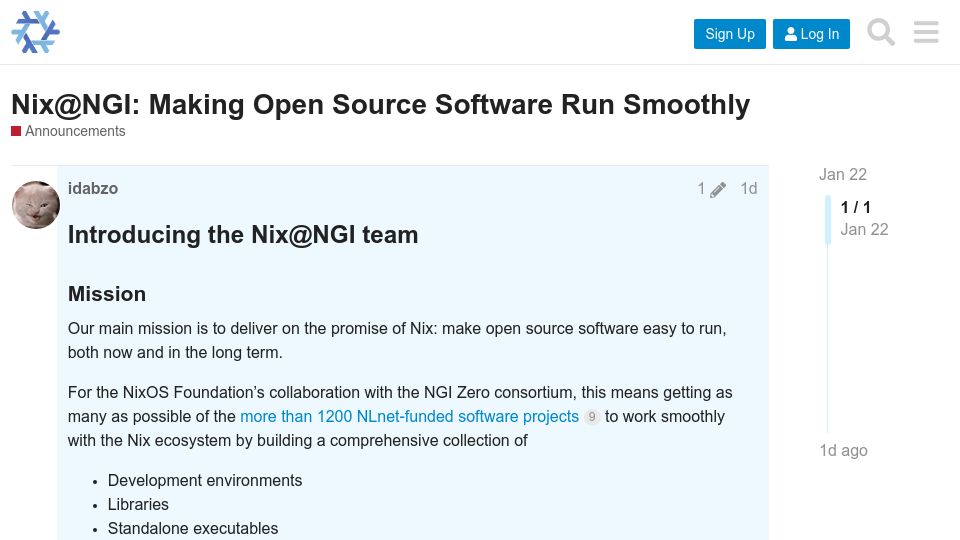Jump to Jan 22 at timeline top
This screenshot has height=540, width=960.
[x=842, y=174]
